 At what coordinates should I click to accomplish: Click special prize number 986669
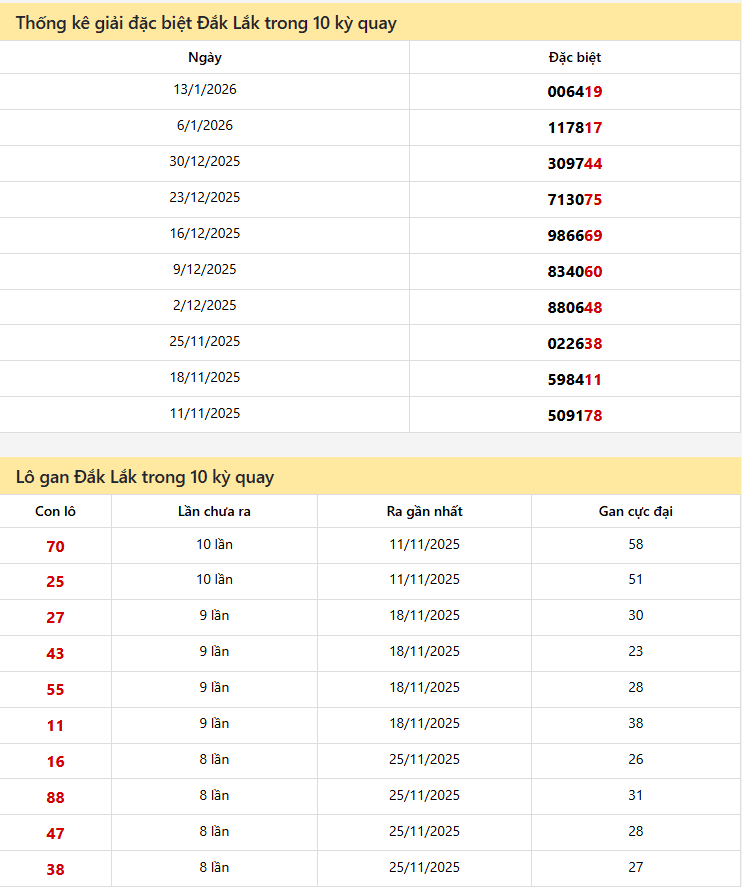[x=574, y=236]
